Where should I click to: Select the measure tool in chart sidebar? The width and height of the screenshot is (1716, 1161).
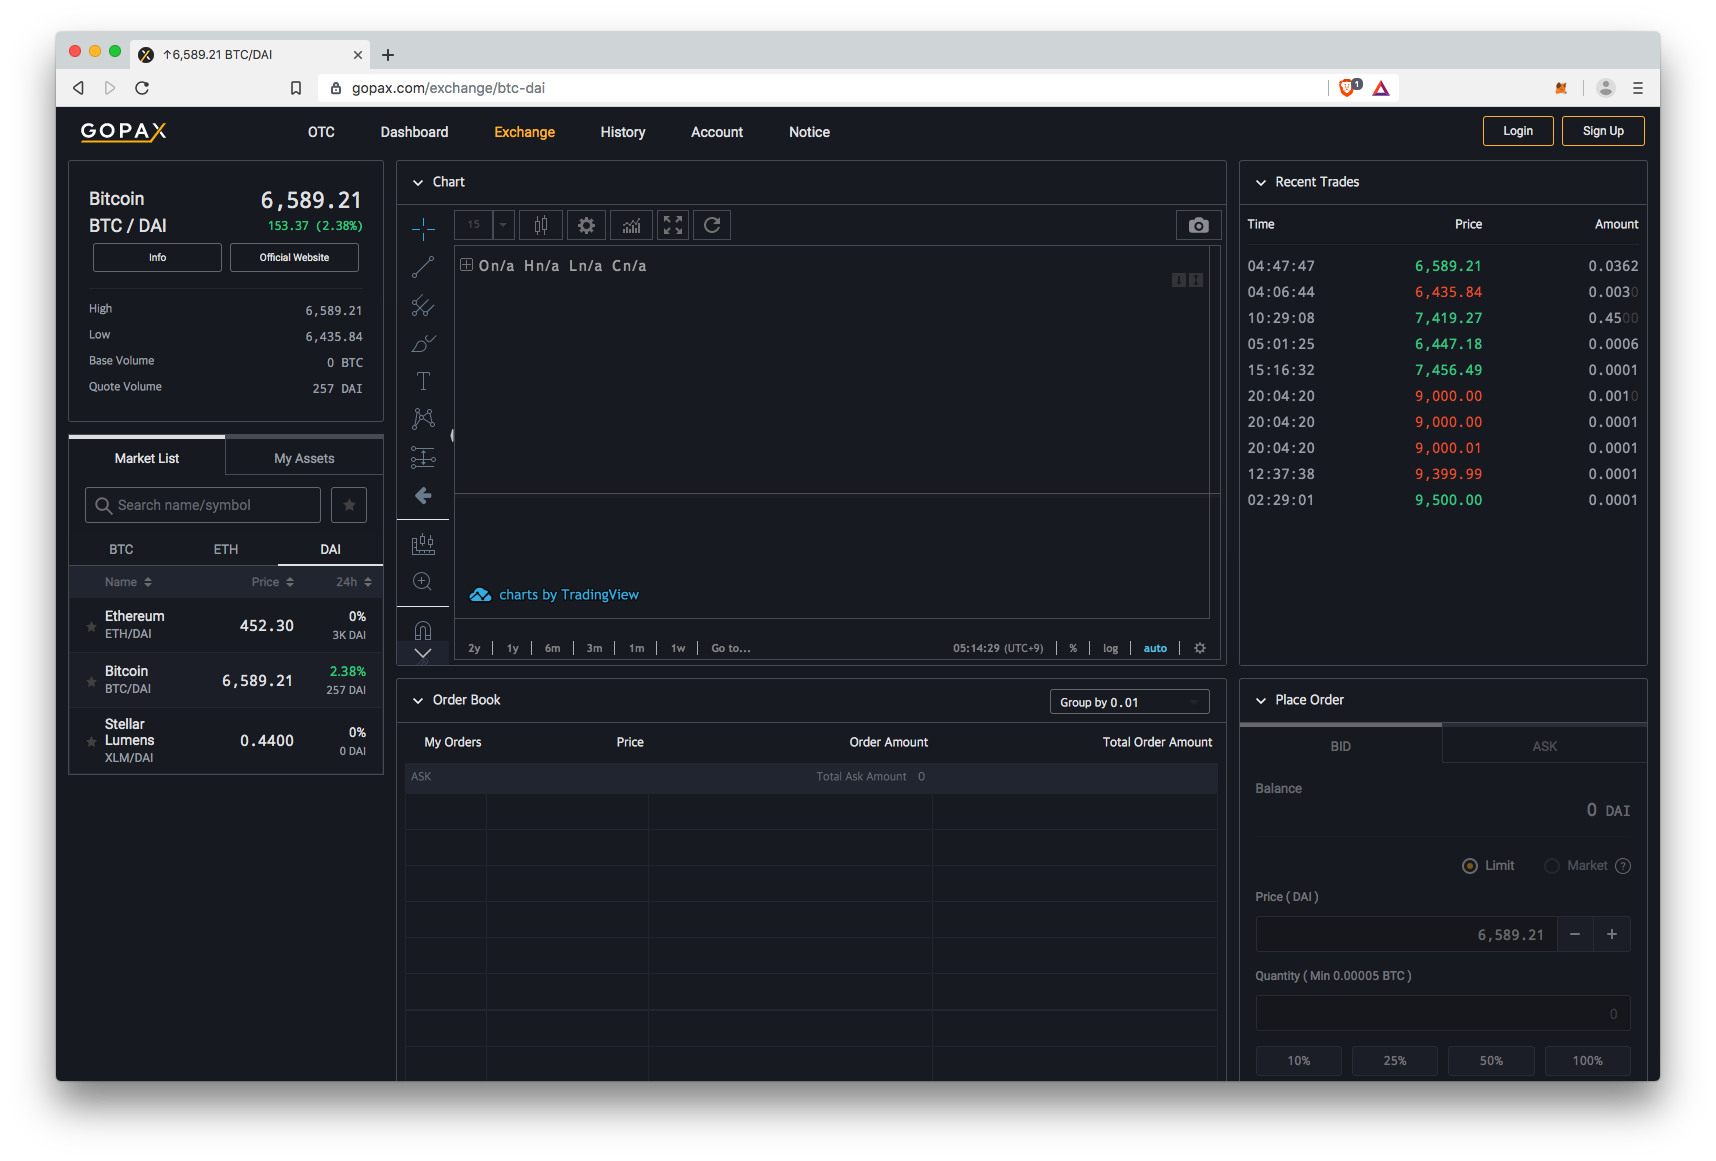(x=423, y=544)
